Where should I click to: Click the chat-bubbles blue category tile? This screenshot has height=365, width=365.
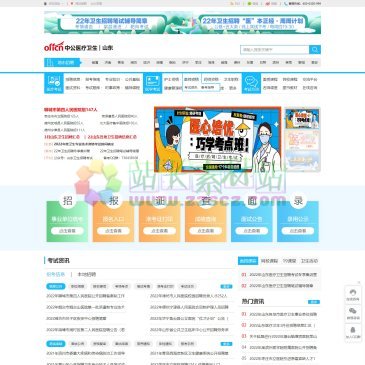tap(251, 83)
